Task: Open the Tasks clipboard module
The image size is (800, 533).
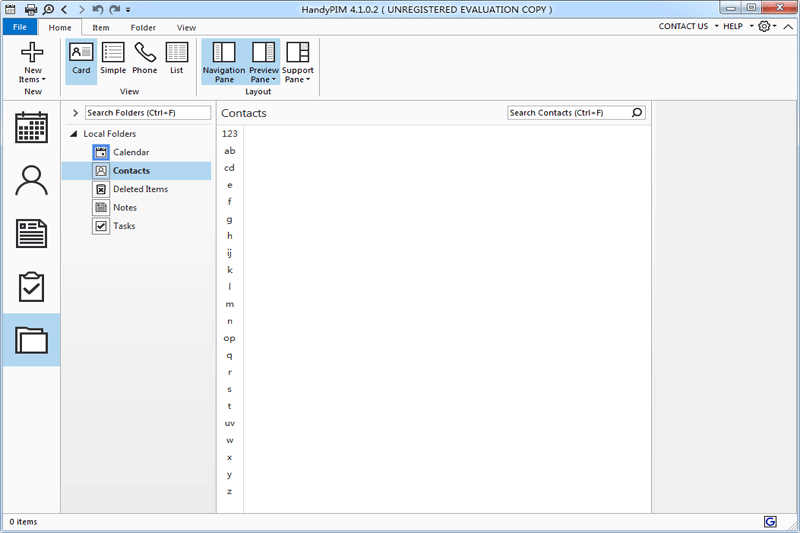Action: (31, 287)
